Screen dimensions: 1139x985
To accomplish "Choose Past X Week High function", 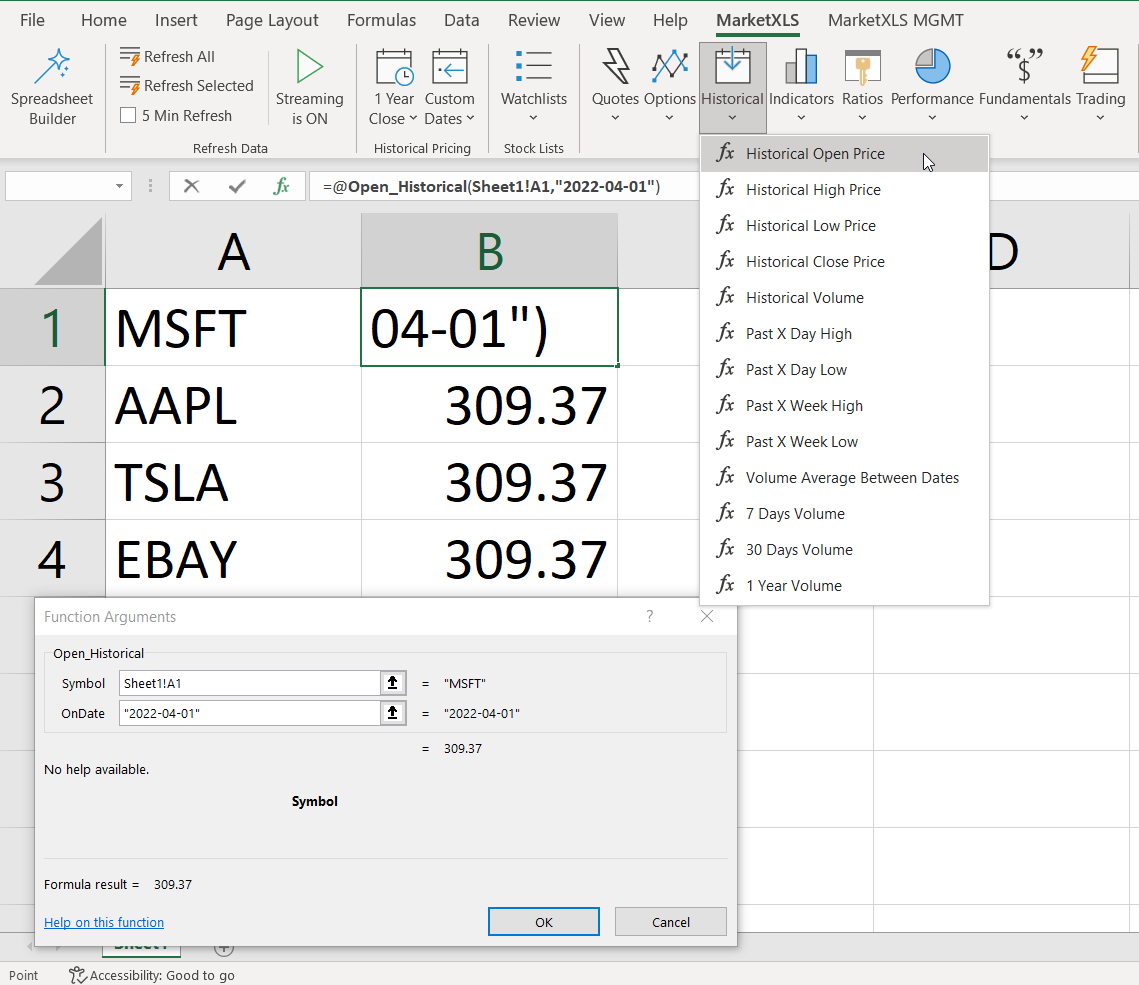I will click(804, 406).
